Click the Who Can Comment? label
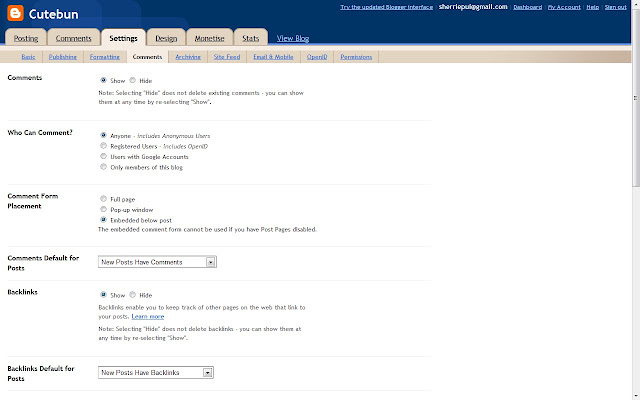 (x=40, y=133)
